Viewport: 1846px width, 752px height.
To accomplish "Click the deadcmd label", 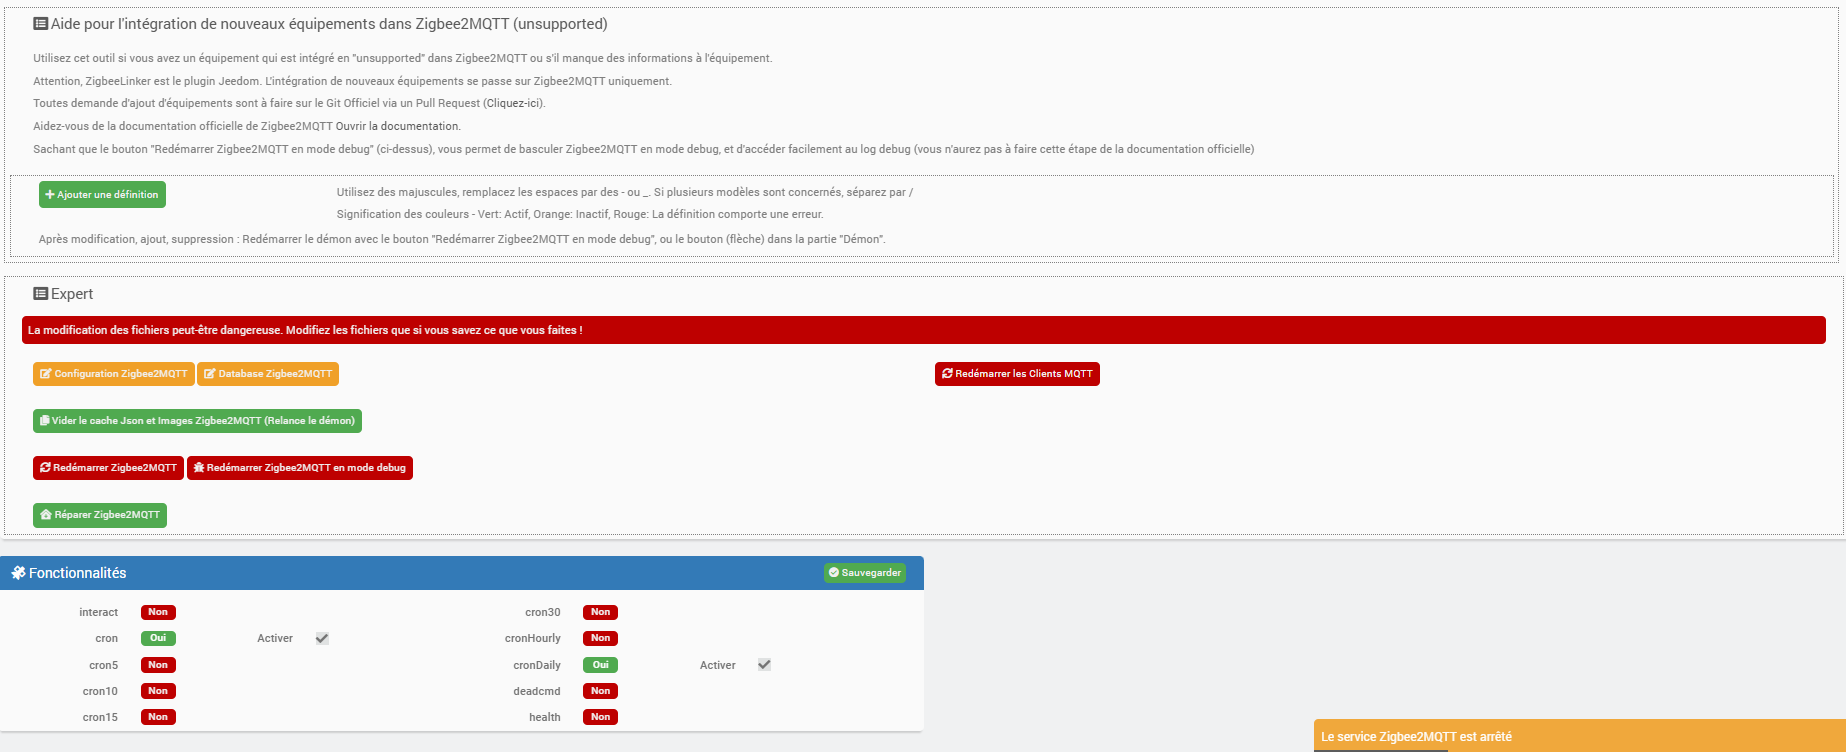I will (537, 691).
